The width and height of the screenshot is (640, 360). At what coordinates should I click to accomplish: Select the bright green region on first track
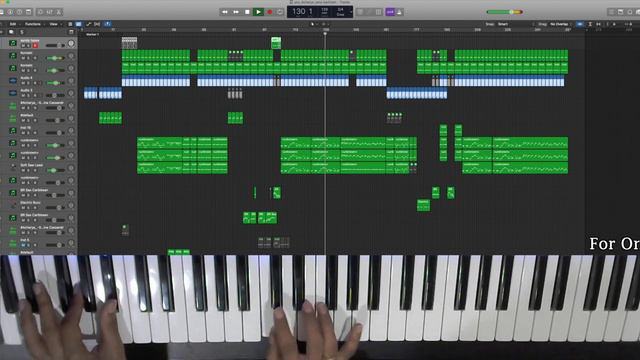(276, 43)
